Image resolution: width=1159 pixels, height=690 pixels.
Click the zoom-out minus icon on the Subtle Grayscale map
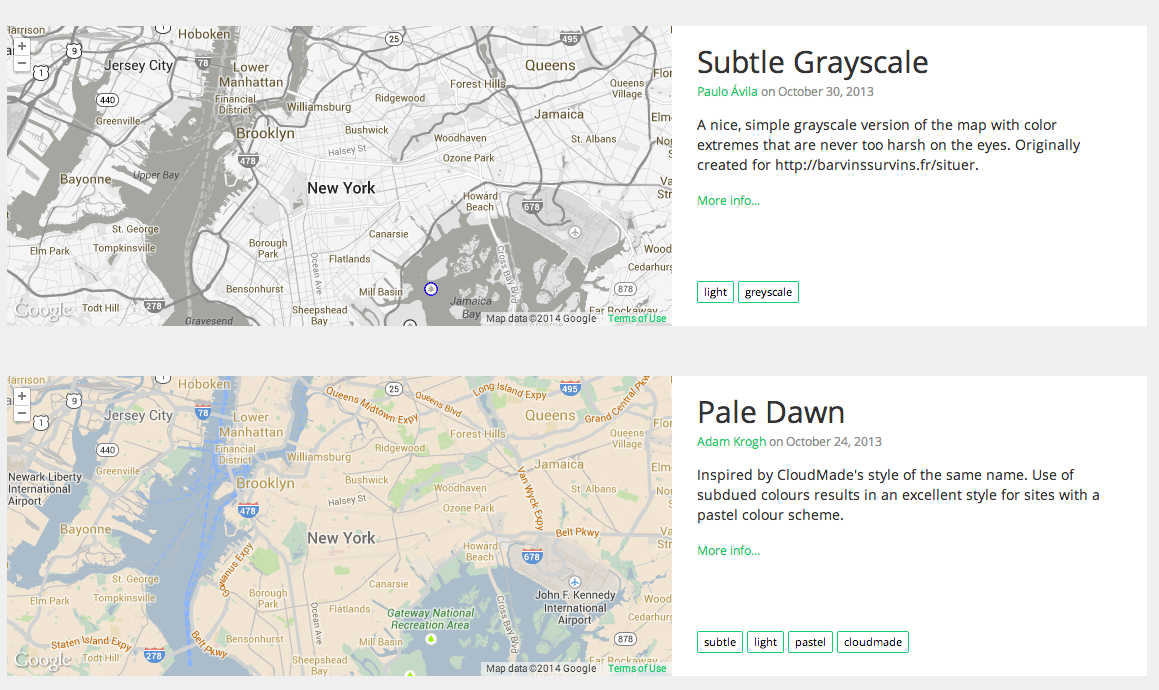pos(21,63)
